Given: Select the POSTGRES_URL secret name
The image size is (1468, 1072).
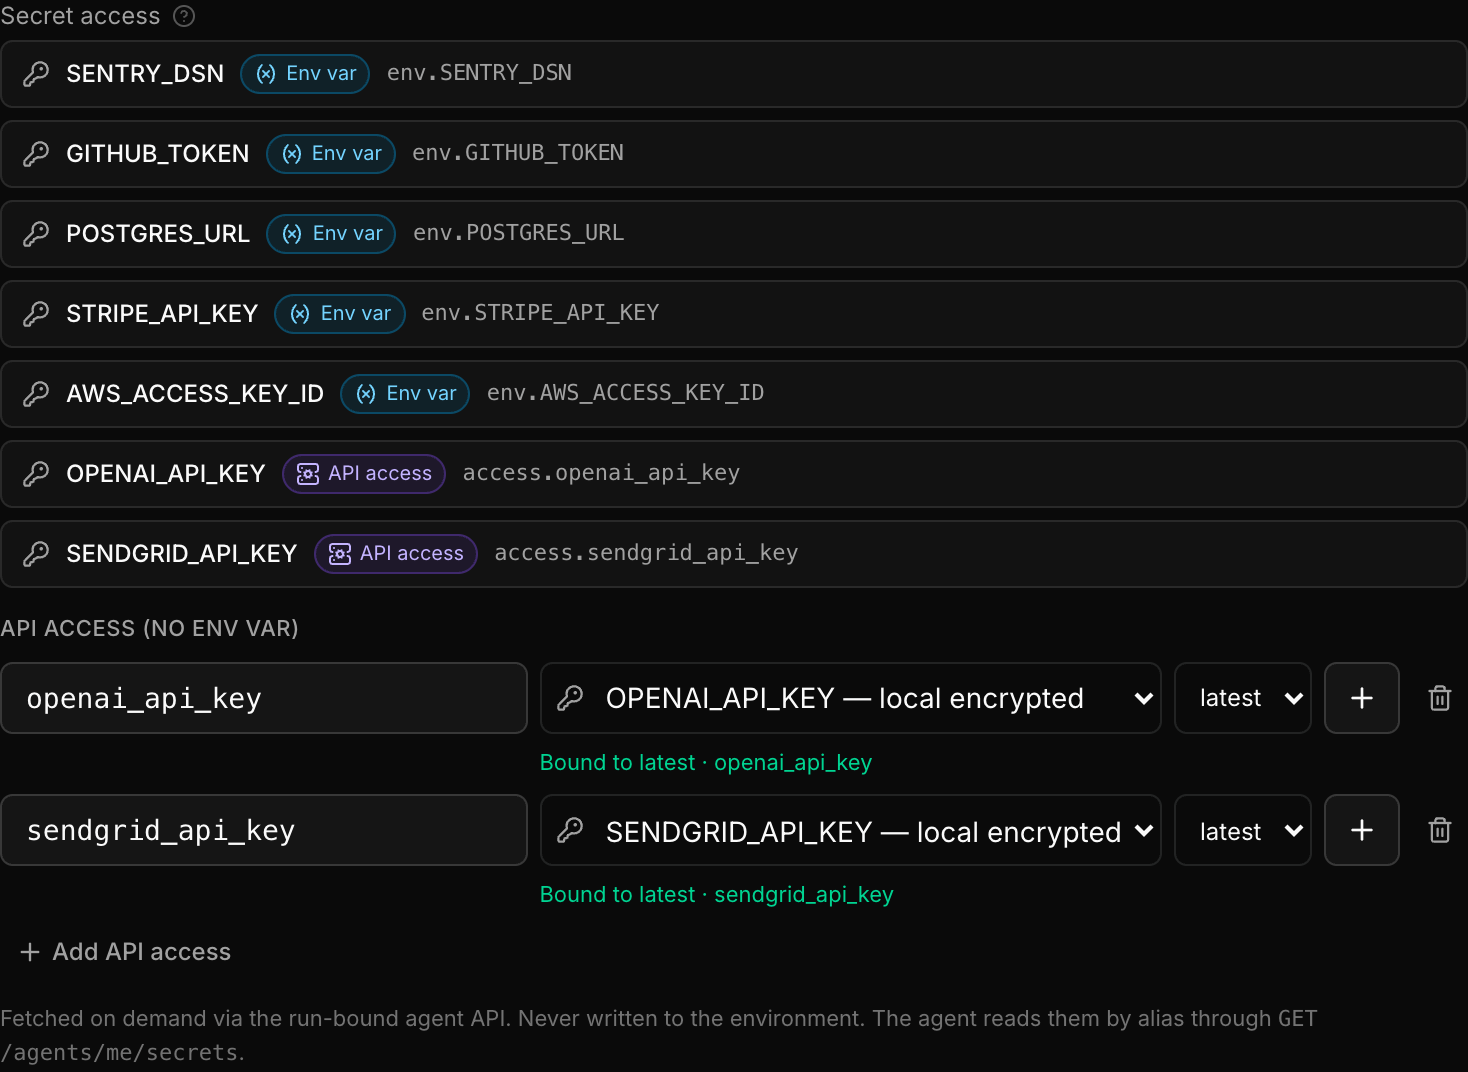Looking at the screenshot, I should click(158, 234).
